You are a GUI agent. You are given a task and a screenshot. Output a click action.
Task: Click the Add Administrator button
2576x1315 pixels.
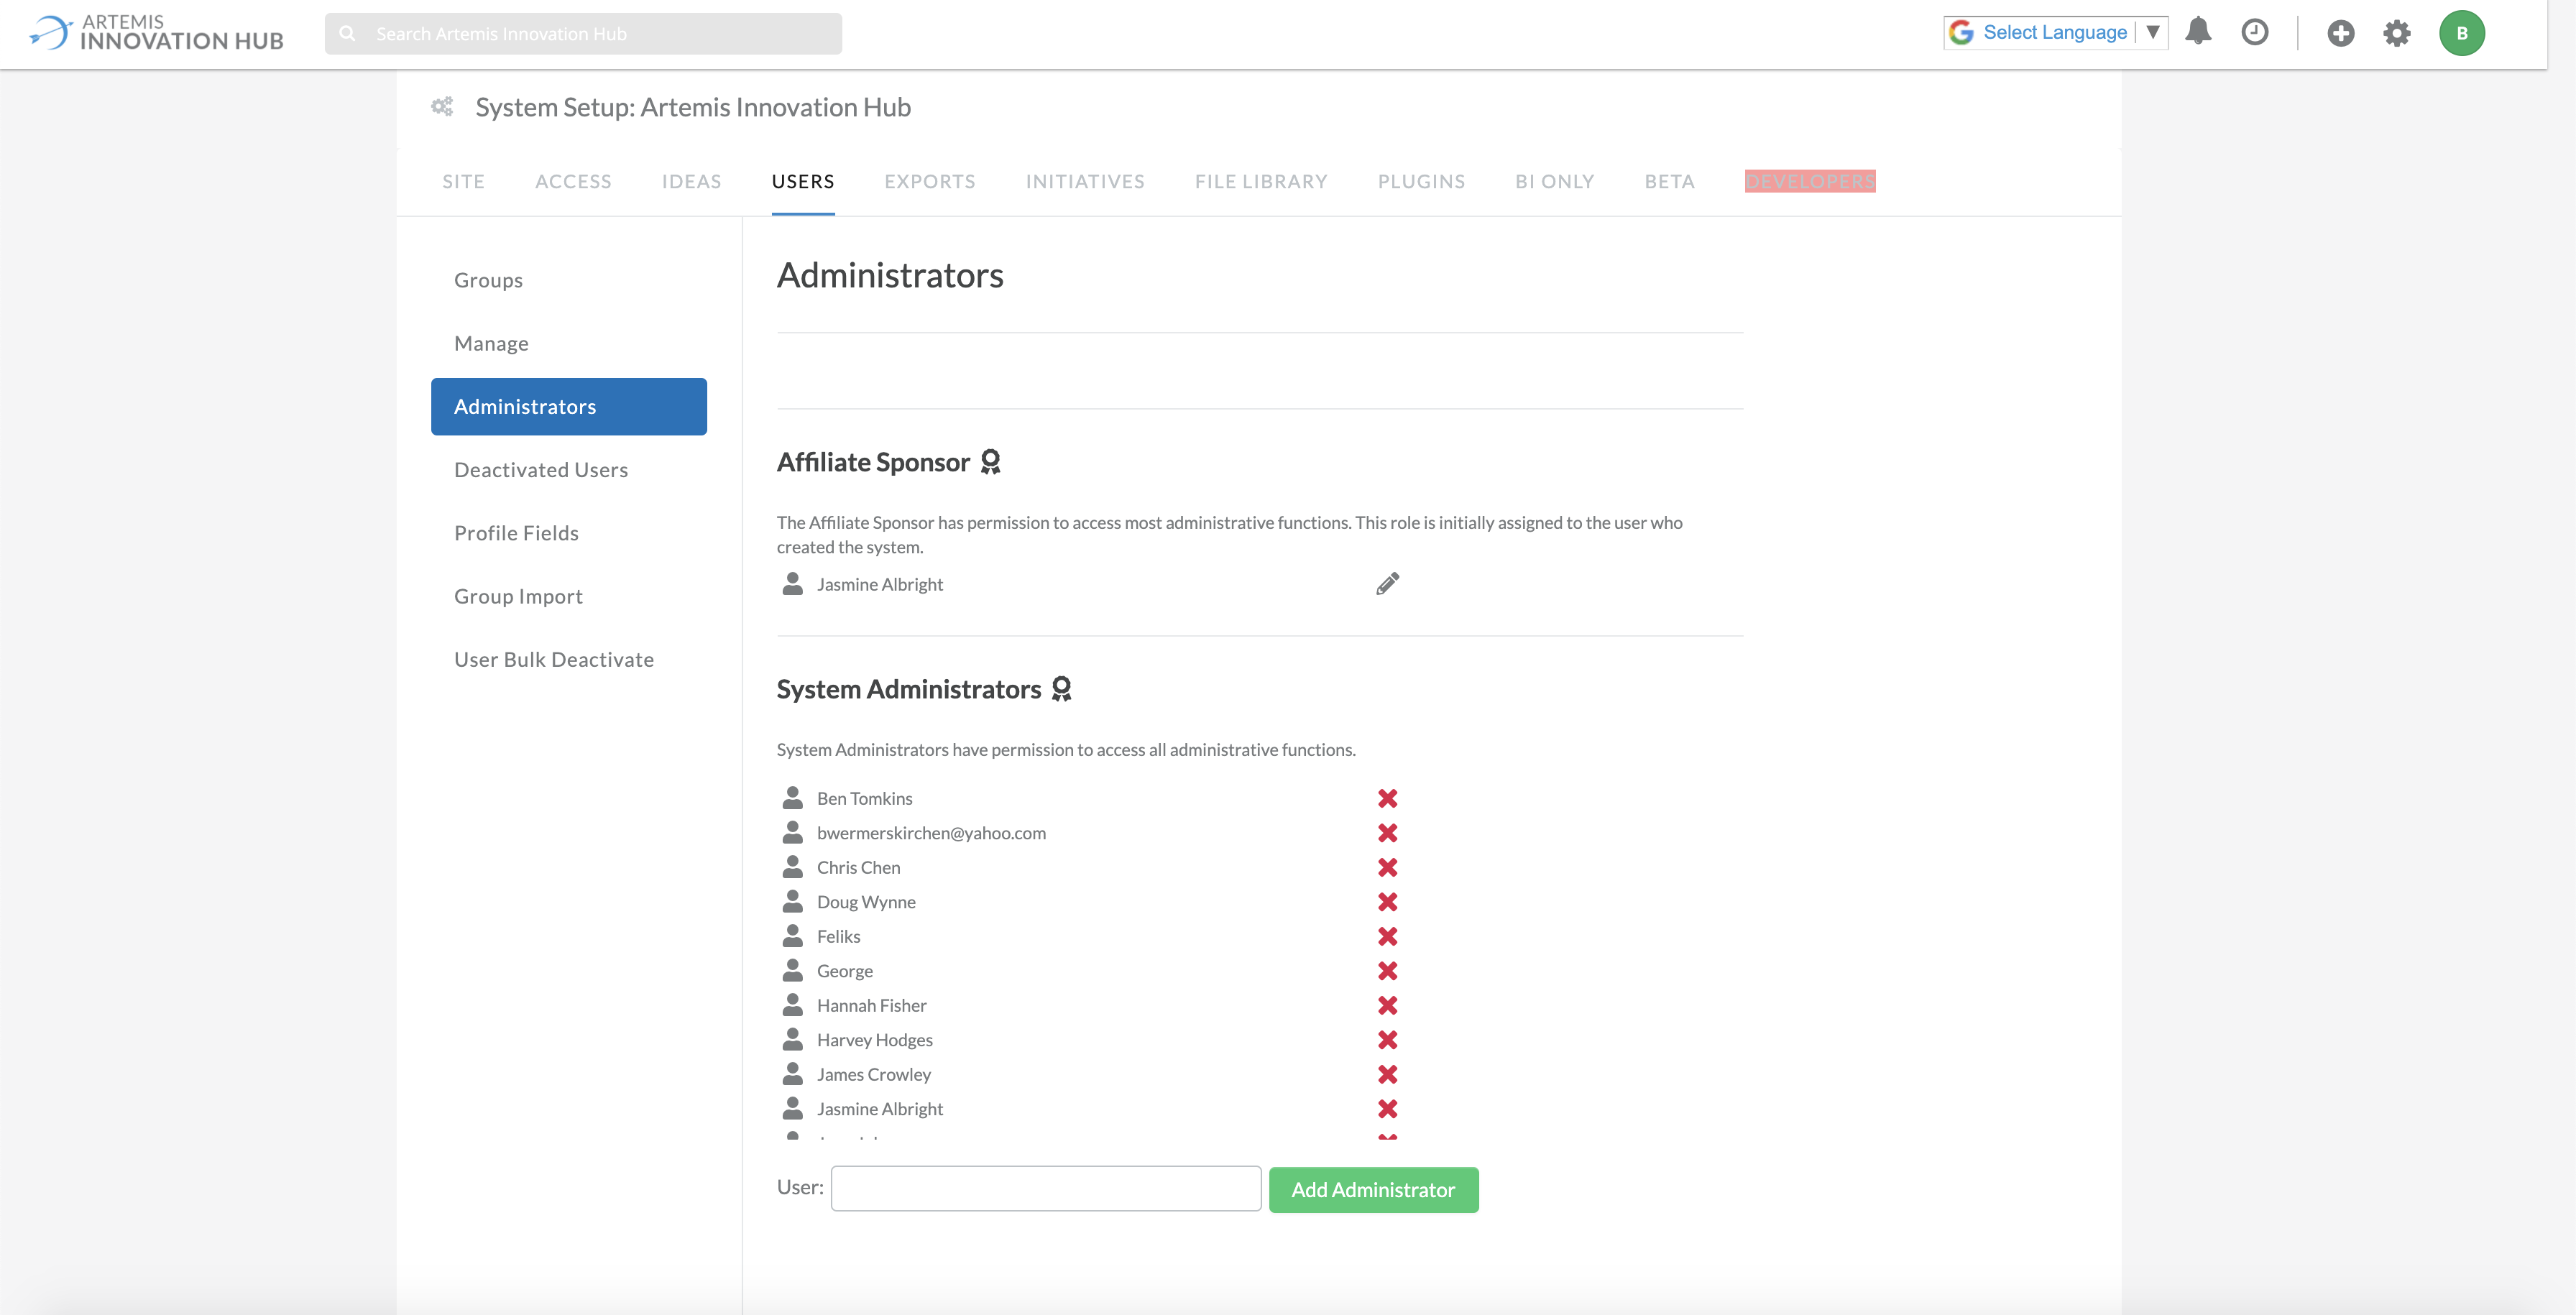coord(1373,1190)
